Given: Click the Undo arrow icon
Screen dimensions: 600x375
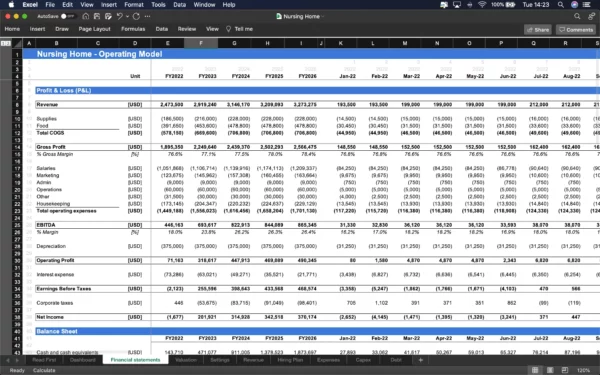Looking at the screenshot, I should [x=120, y=16].
